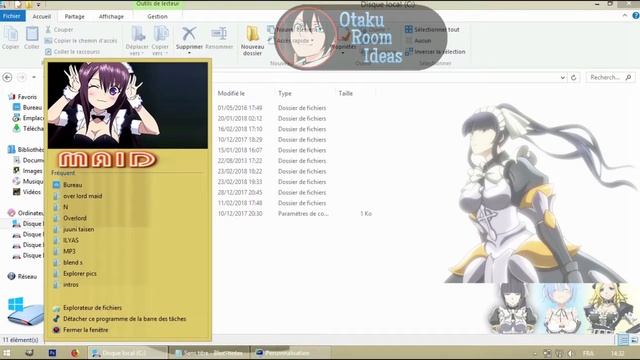The height and width of the screenshot is (360, 640).
Task: Open Quick Access Toolbar customize arrow
Action: click(38, 4)
